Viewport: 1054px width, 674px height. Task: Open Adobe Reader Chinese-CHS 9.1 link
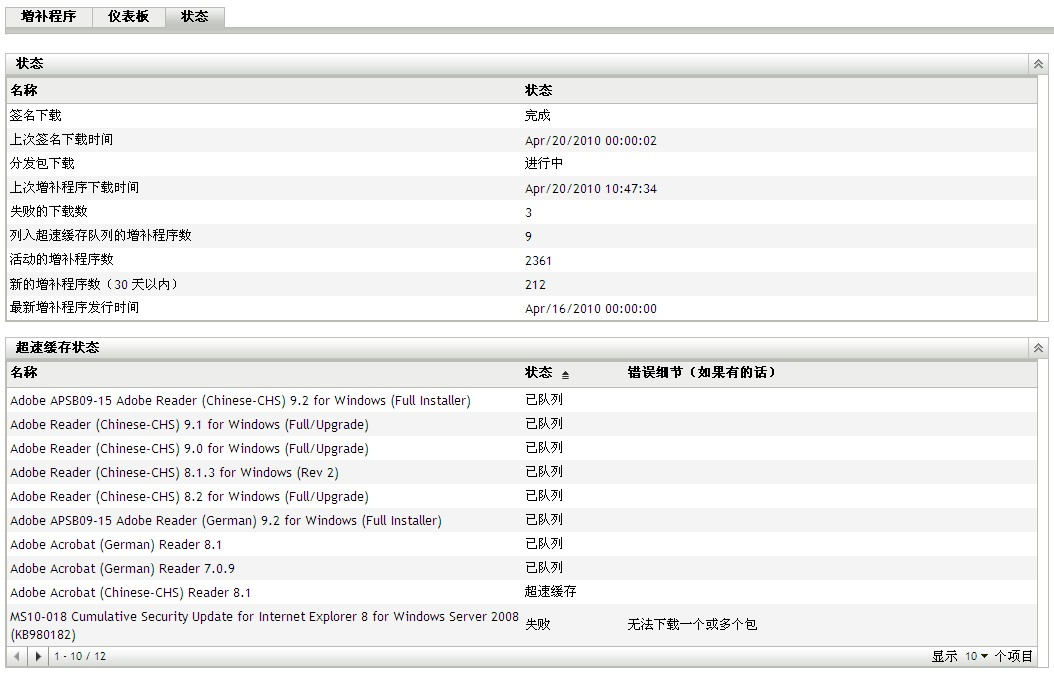click(189, 425)
